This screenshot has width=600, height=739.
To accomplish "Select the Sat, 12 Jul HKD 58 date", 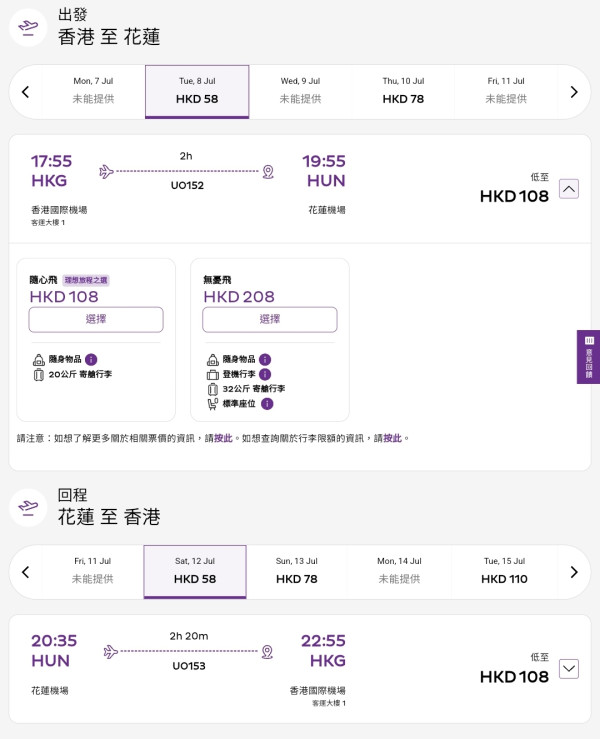I will [x=195, y=572].
